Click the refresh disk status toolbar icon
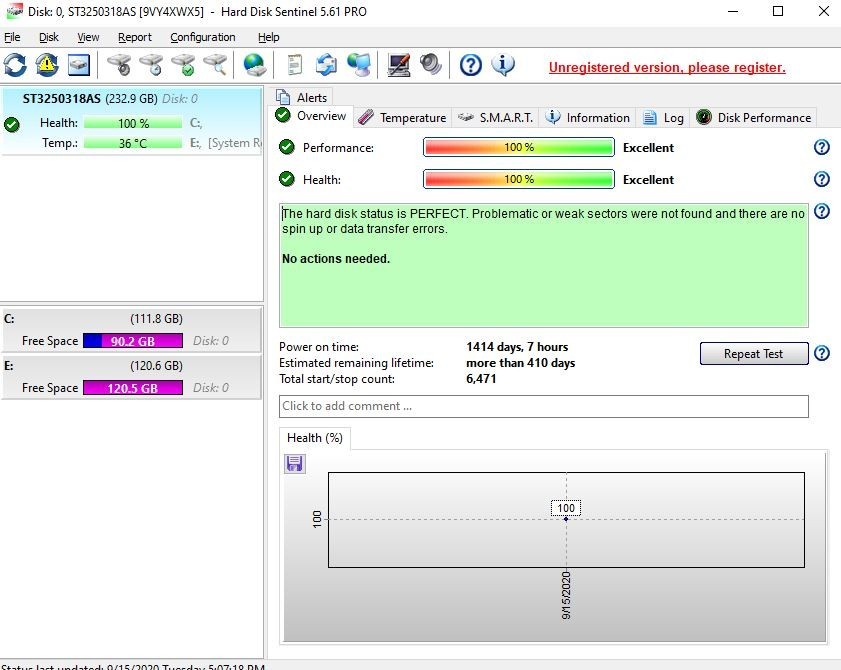Screen dimensions: 841x670 tap(15, 65)
